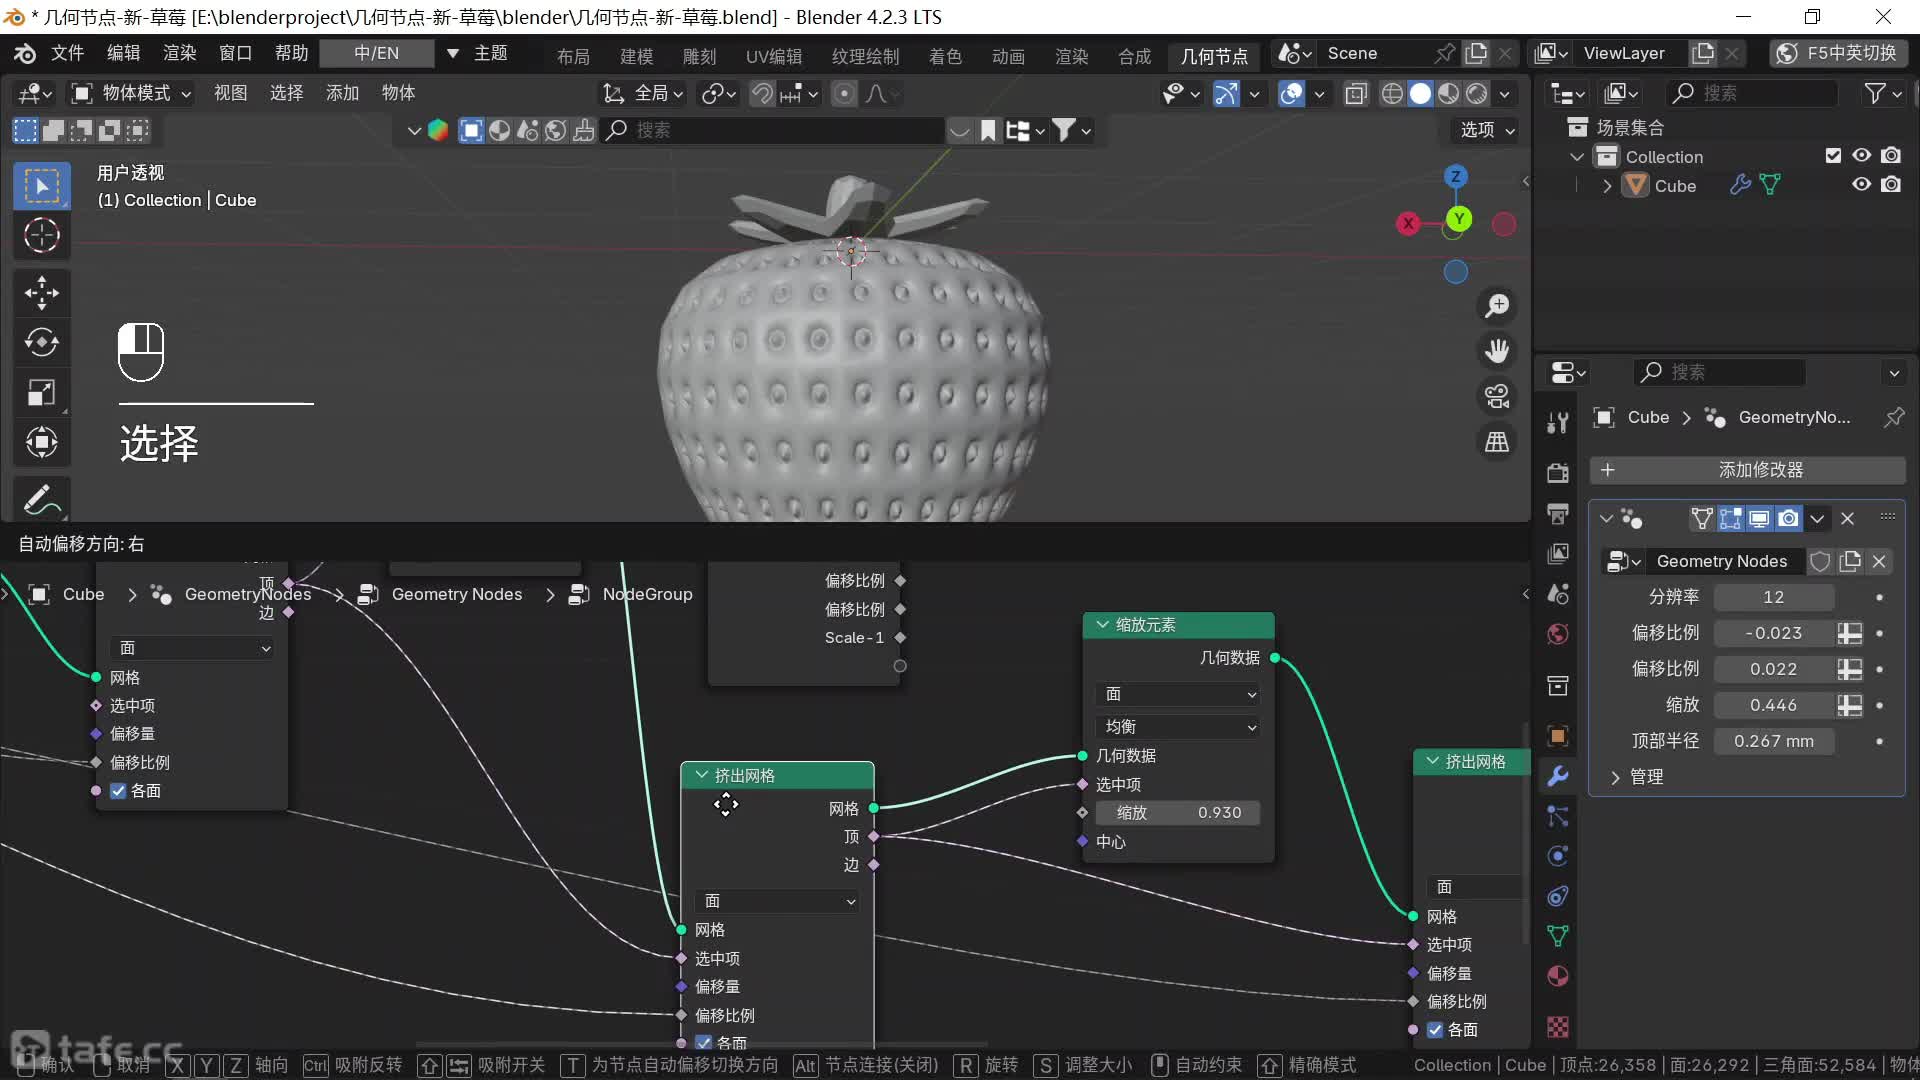Uncheck the Collection exclude checkbox in the outliner
The width and height of the screenshot is (1920, 1080).
(x=1833, y=156)
